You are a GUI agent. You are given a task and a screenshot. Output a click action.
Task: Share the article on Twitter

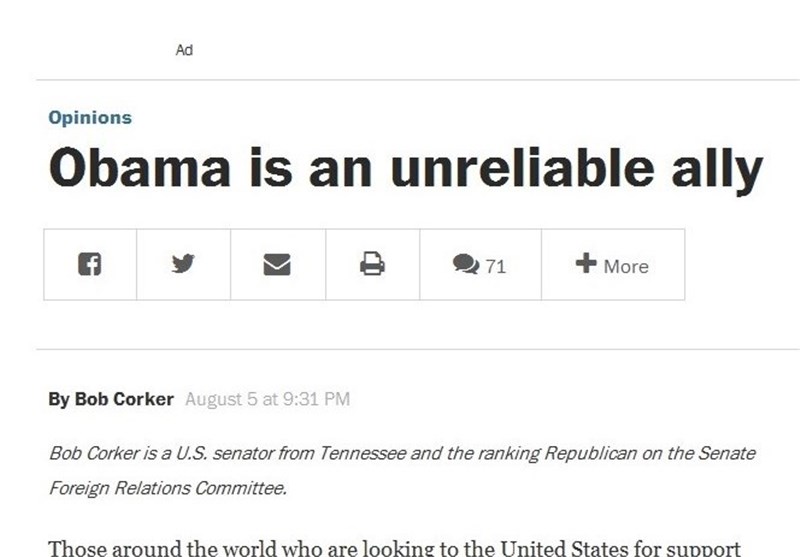(x=183, y=265)
